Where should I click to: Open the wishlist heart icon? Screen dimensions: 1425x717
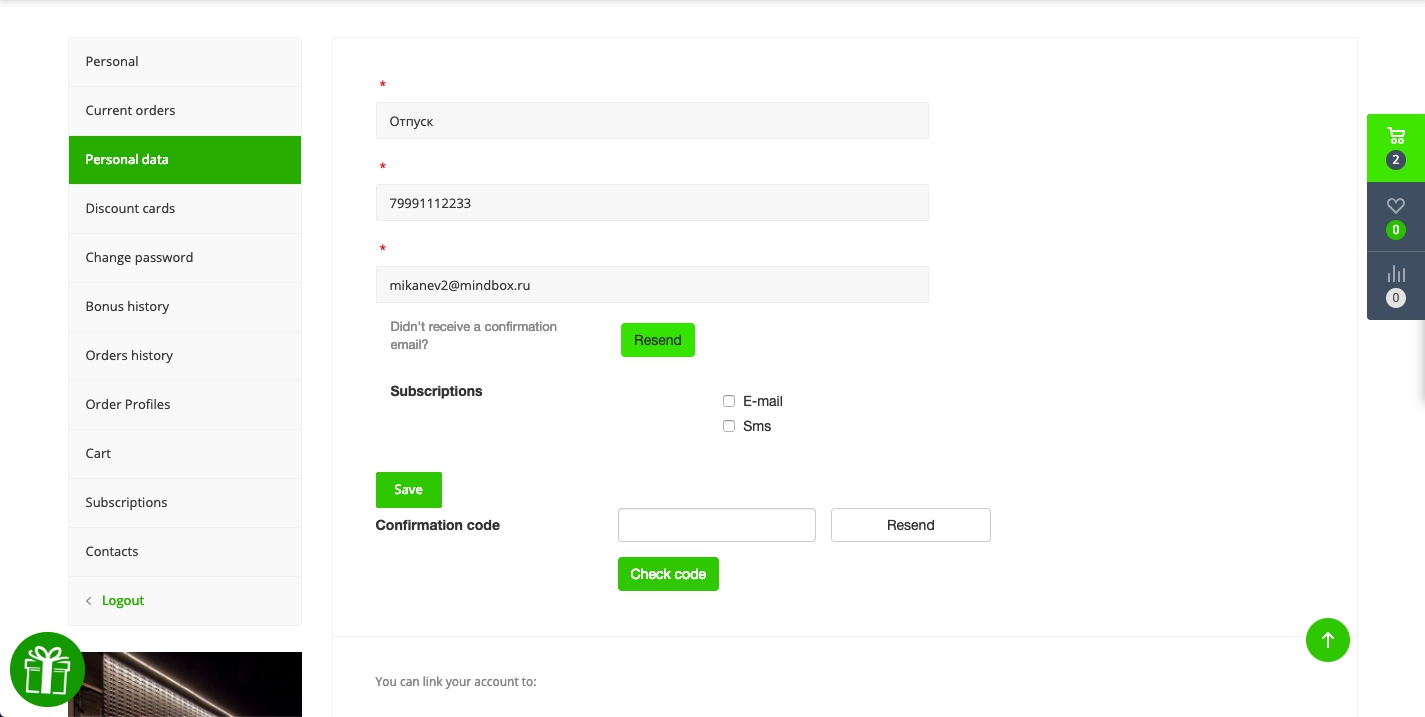pyautogui.click(x=1395, y=206)
